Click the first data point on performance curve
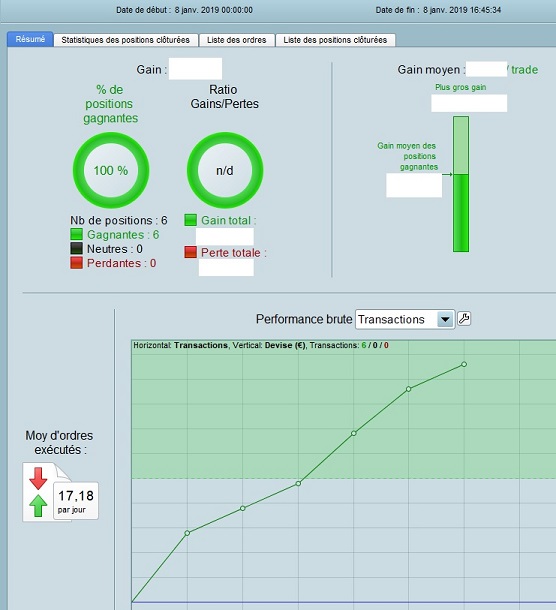 tap(187, 533)
